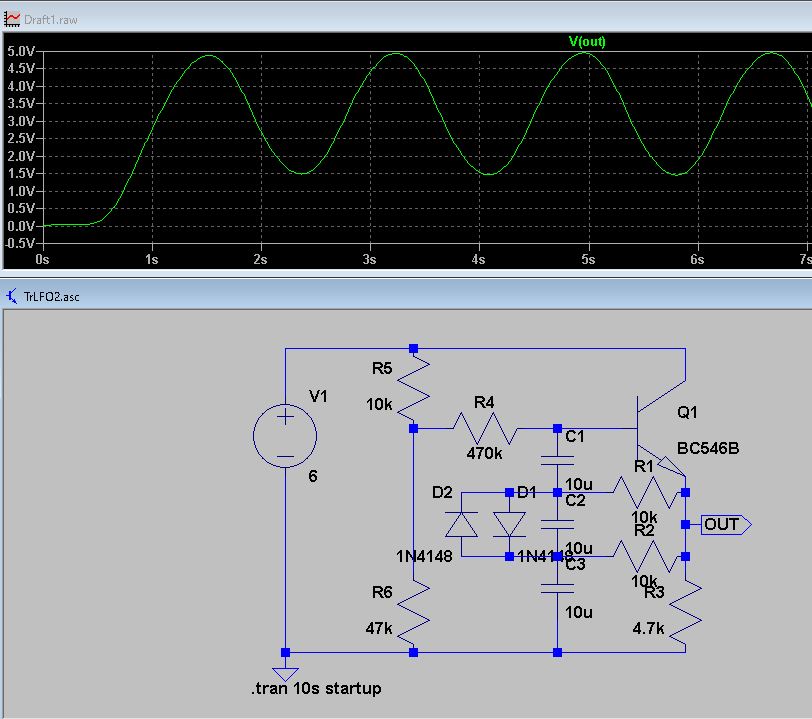Click the D2 diode symbol
Image resolution: width=812 pixels, height=719 pixels.
point(461,525)
